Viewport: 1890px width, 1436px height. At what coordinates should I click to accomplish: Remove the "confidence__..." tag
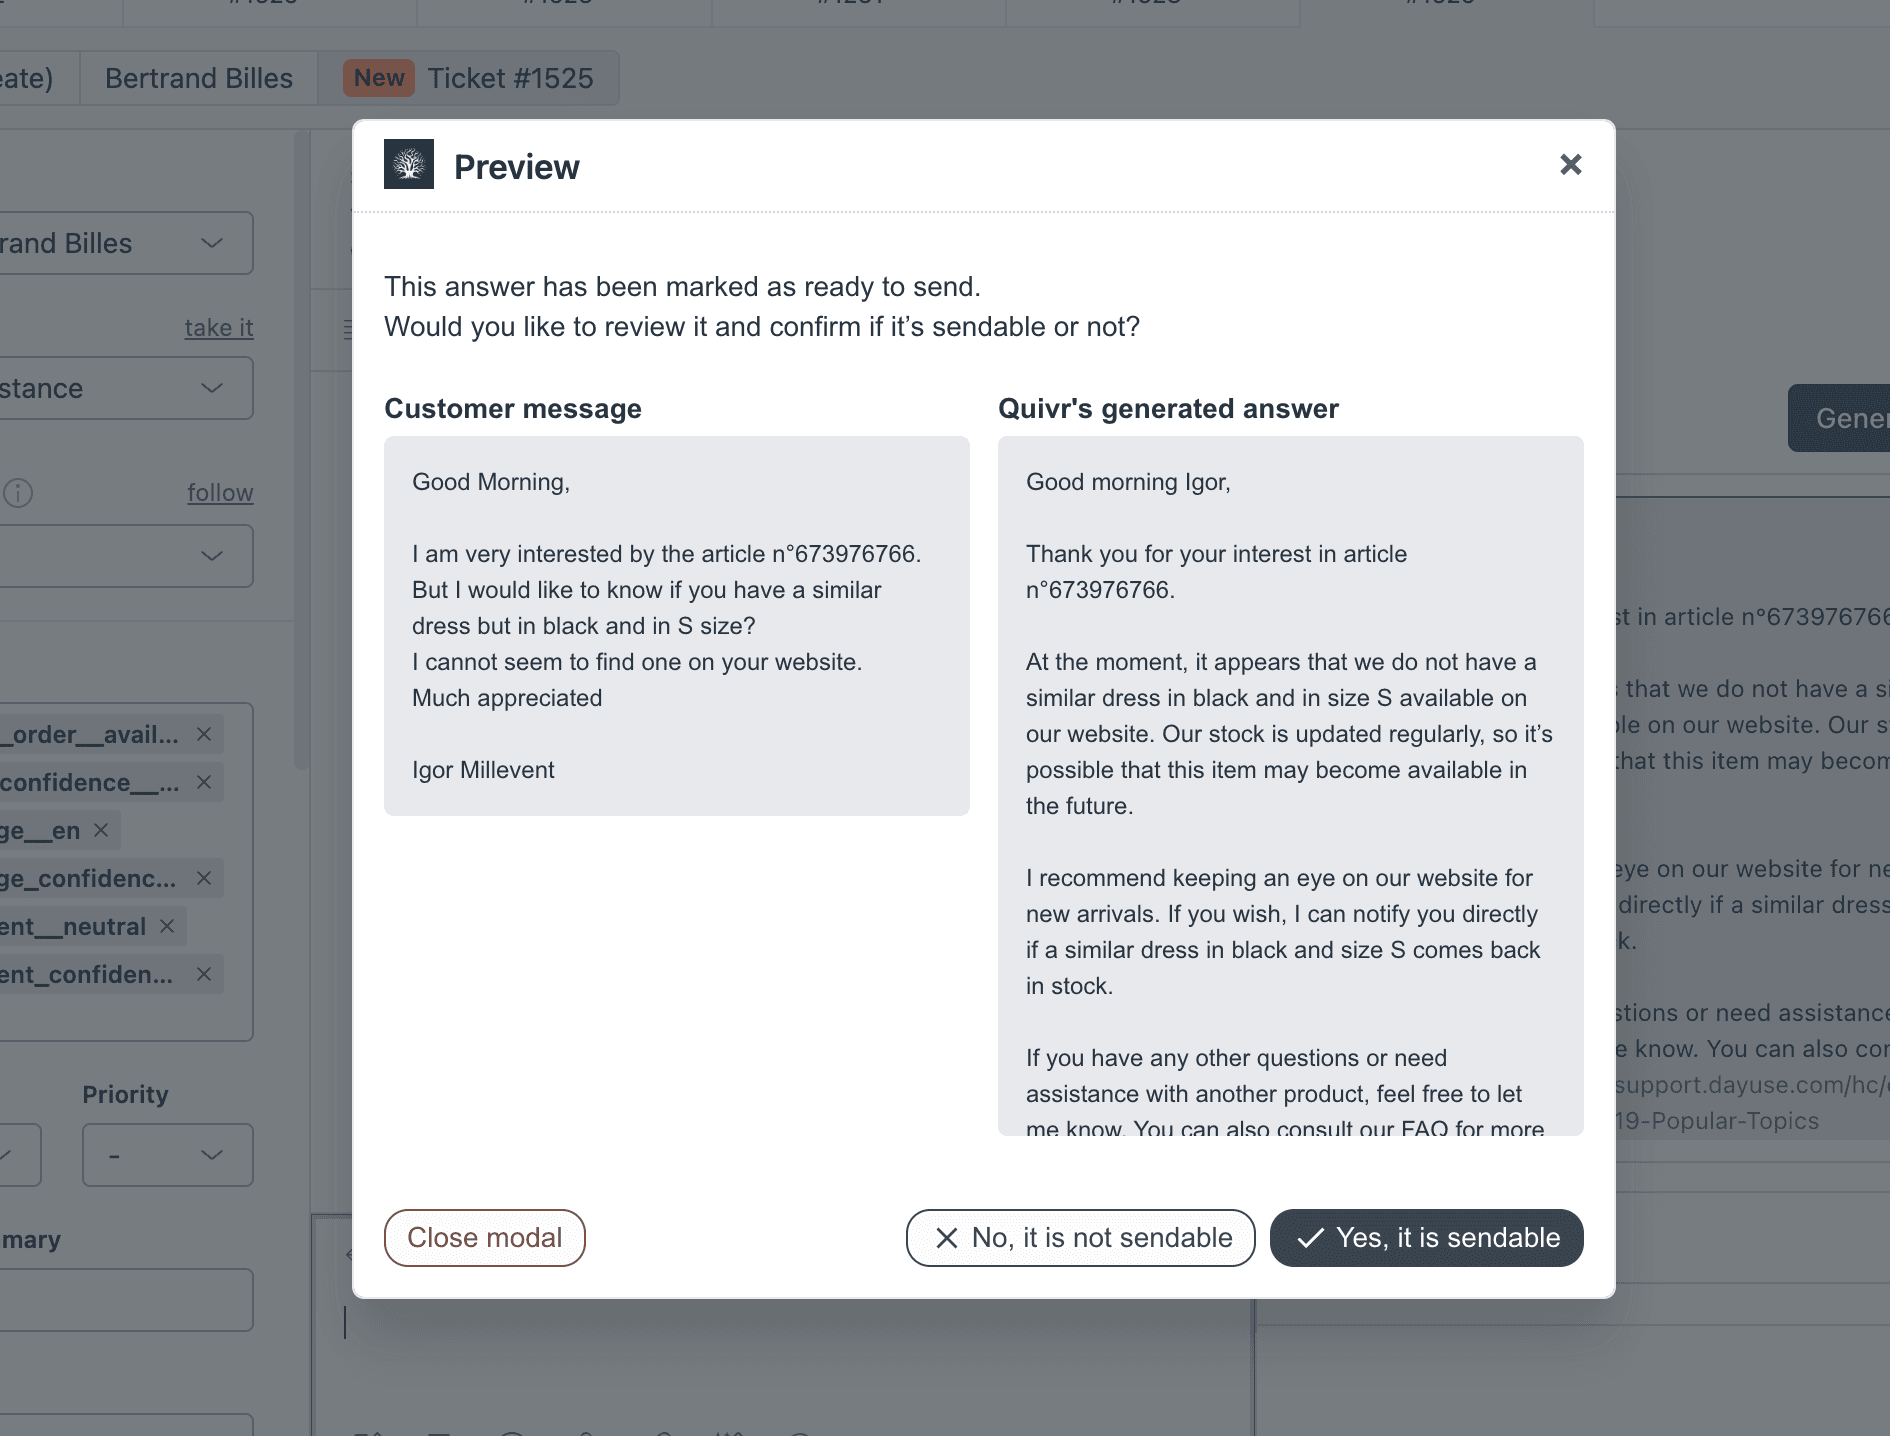coord(205,782)
